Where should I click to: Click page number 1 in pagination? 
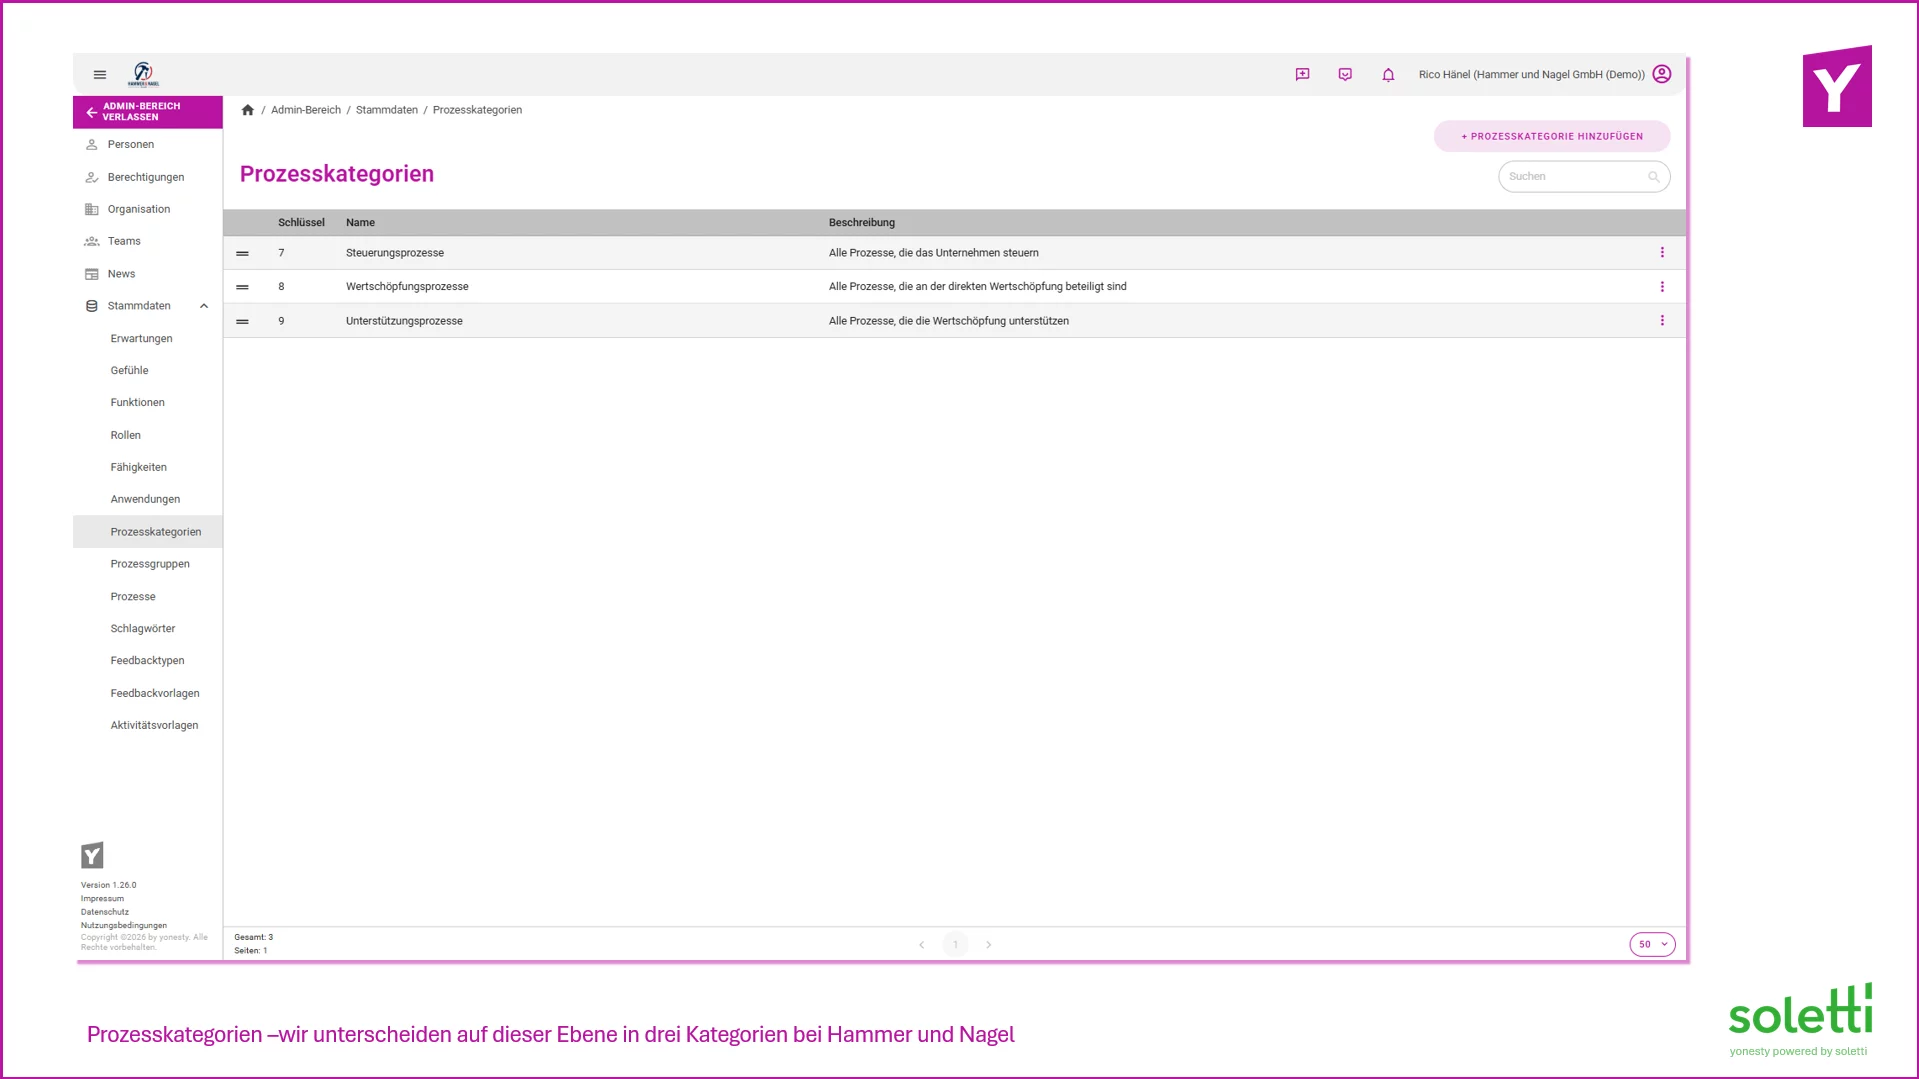(x=955, y=944)
